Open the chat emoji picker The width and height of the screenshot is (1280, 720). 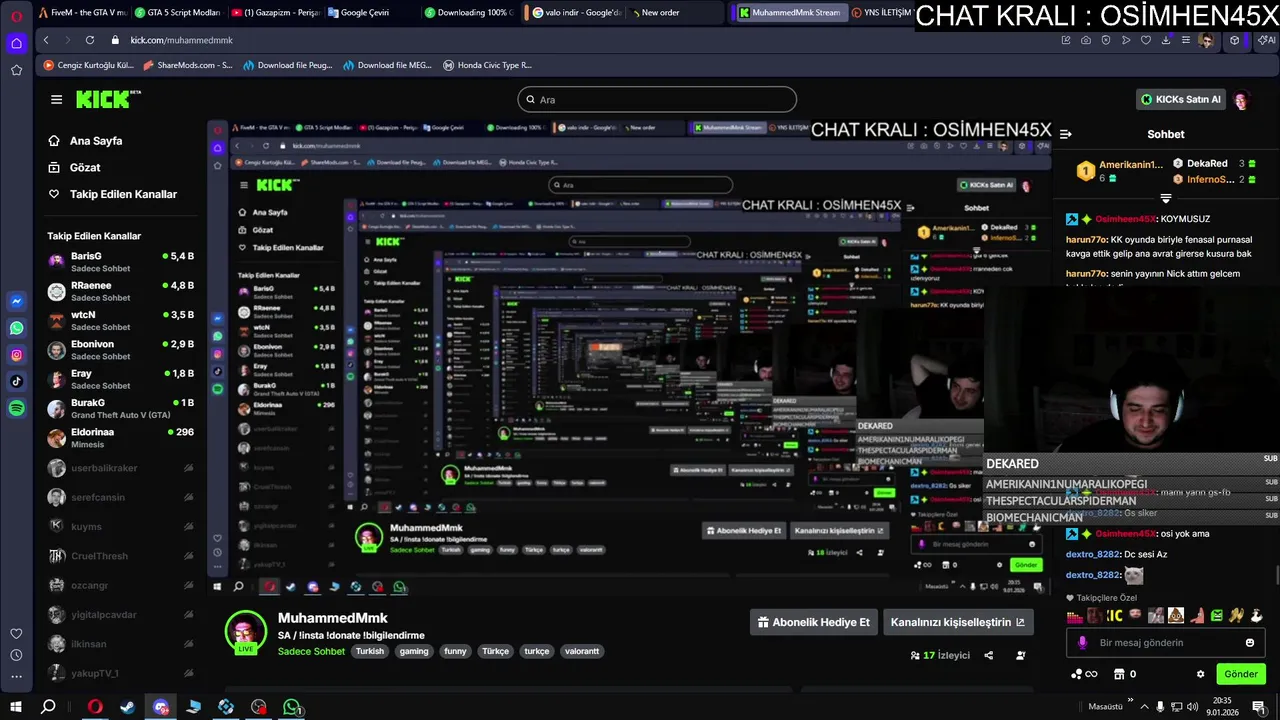tap(1250, 643)
